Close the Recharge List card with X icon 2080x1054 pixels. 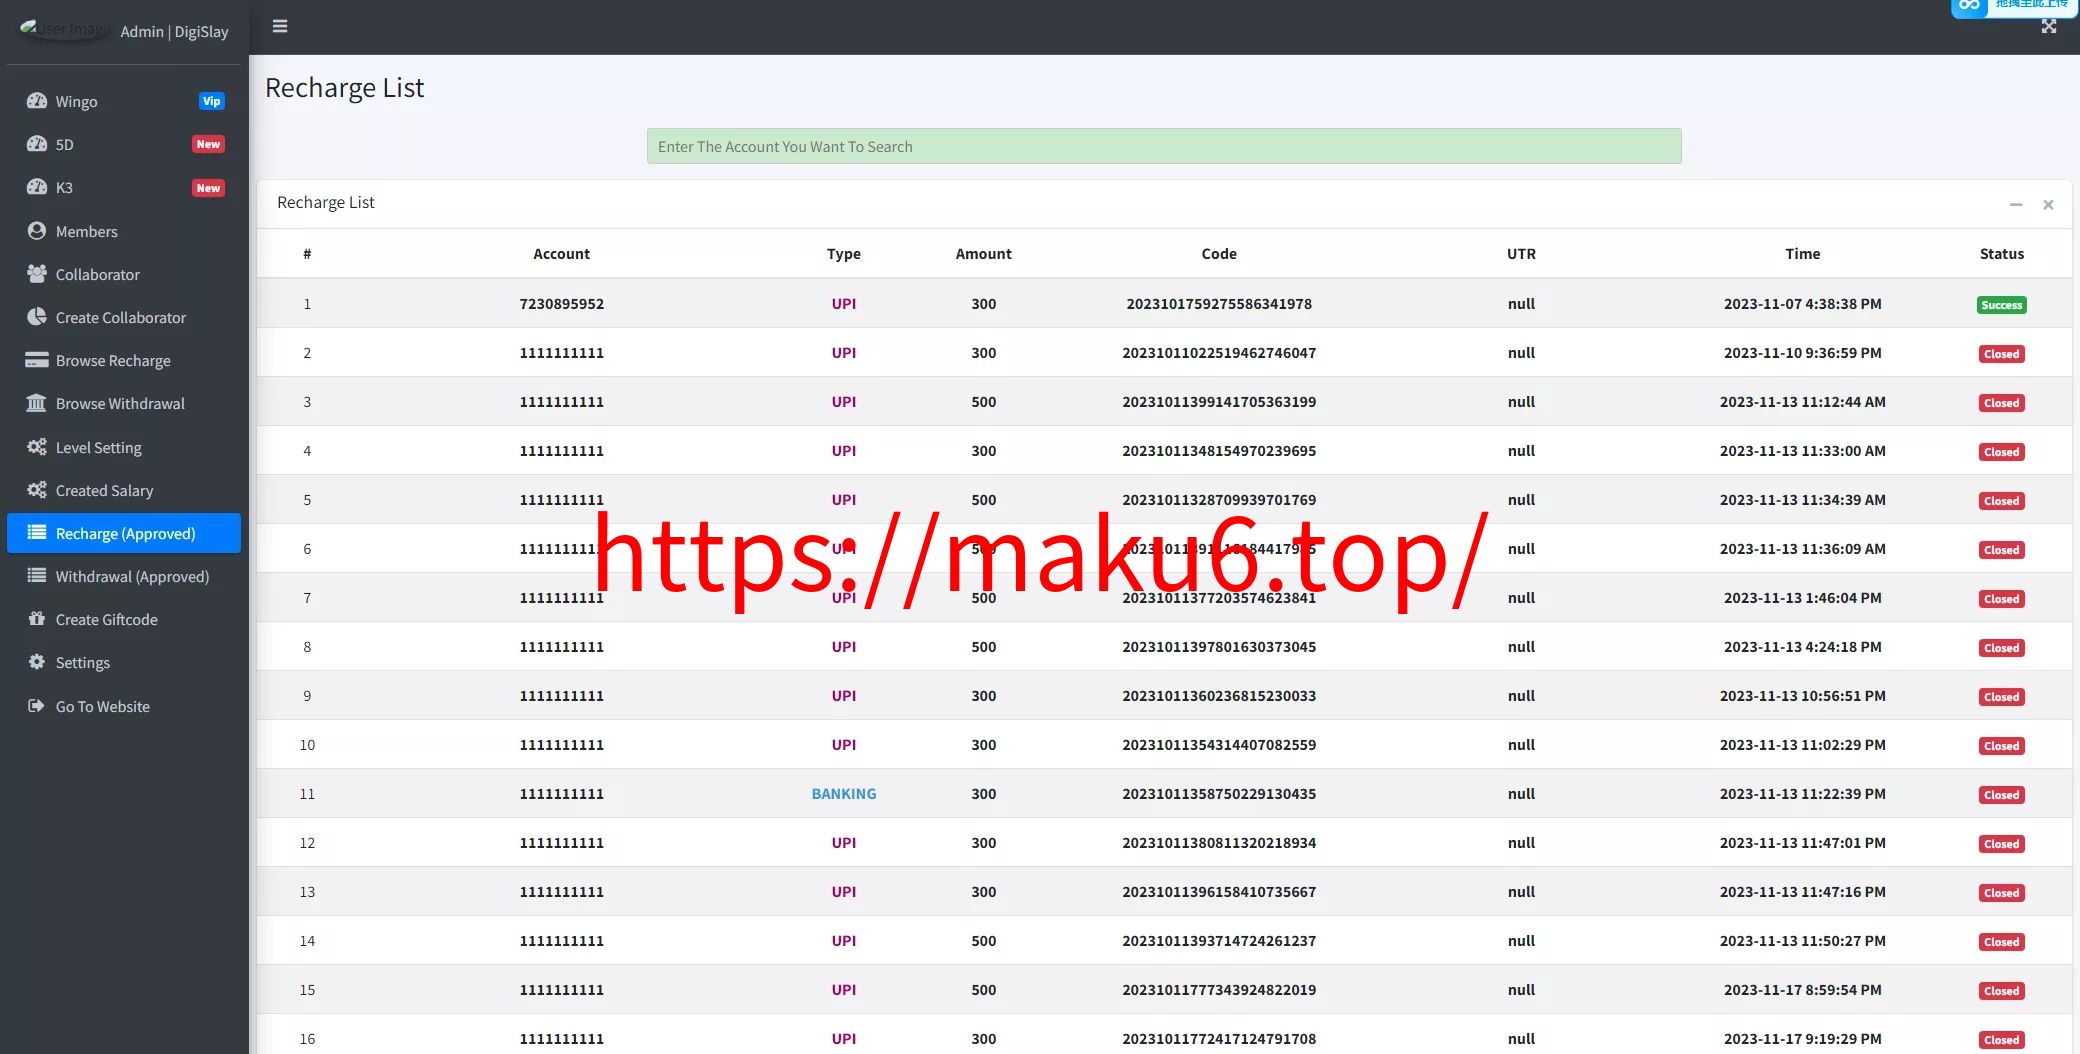[2048, 204]
